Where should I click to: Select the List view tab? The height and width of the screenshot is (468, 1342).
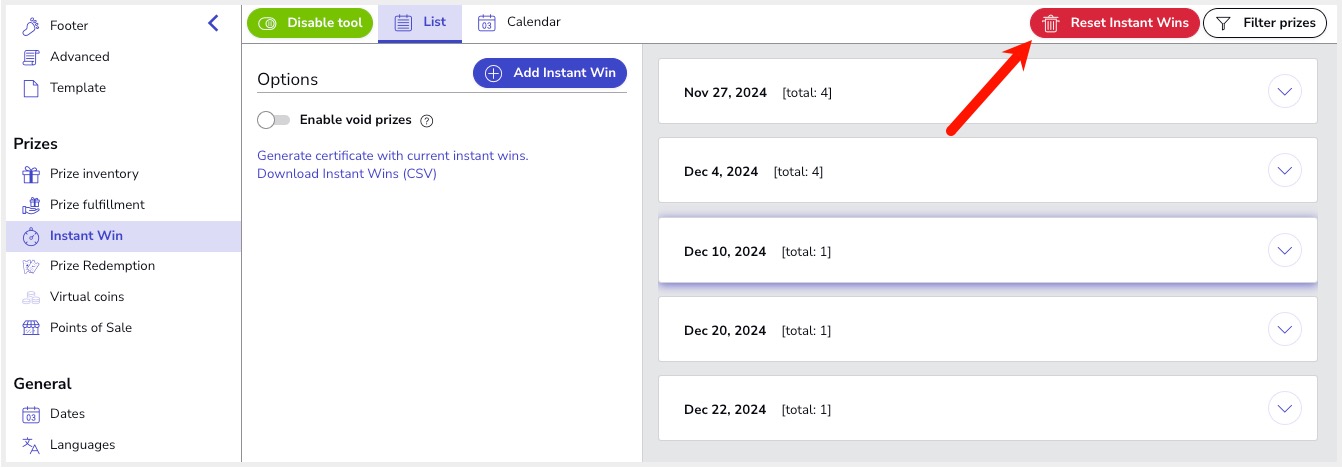[420, 22]
